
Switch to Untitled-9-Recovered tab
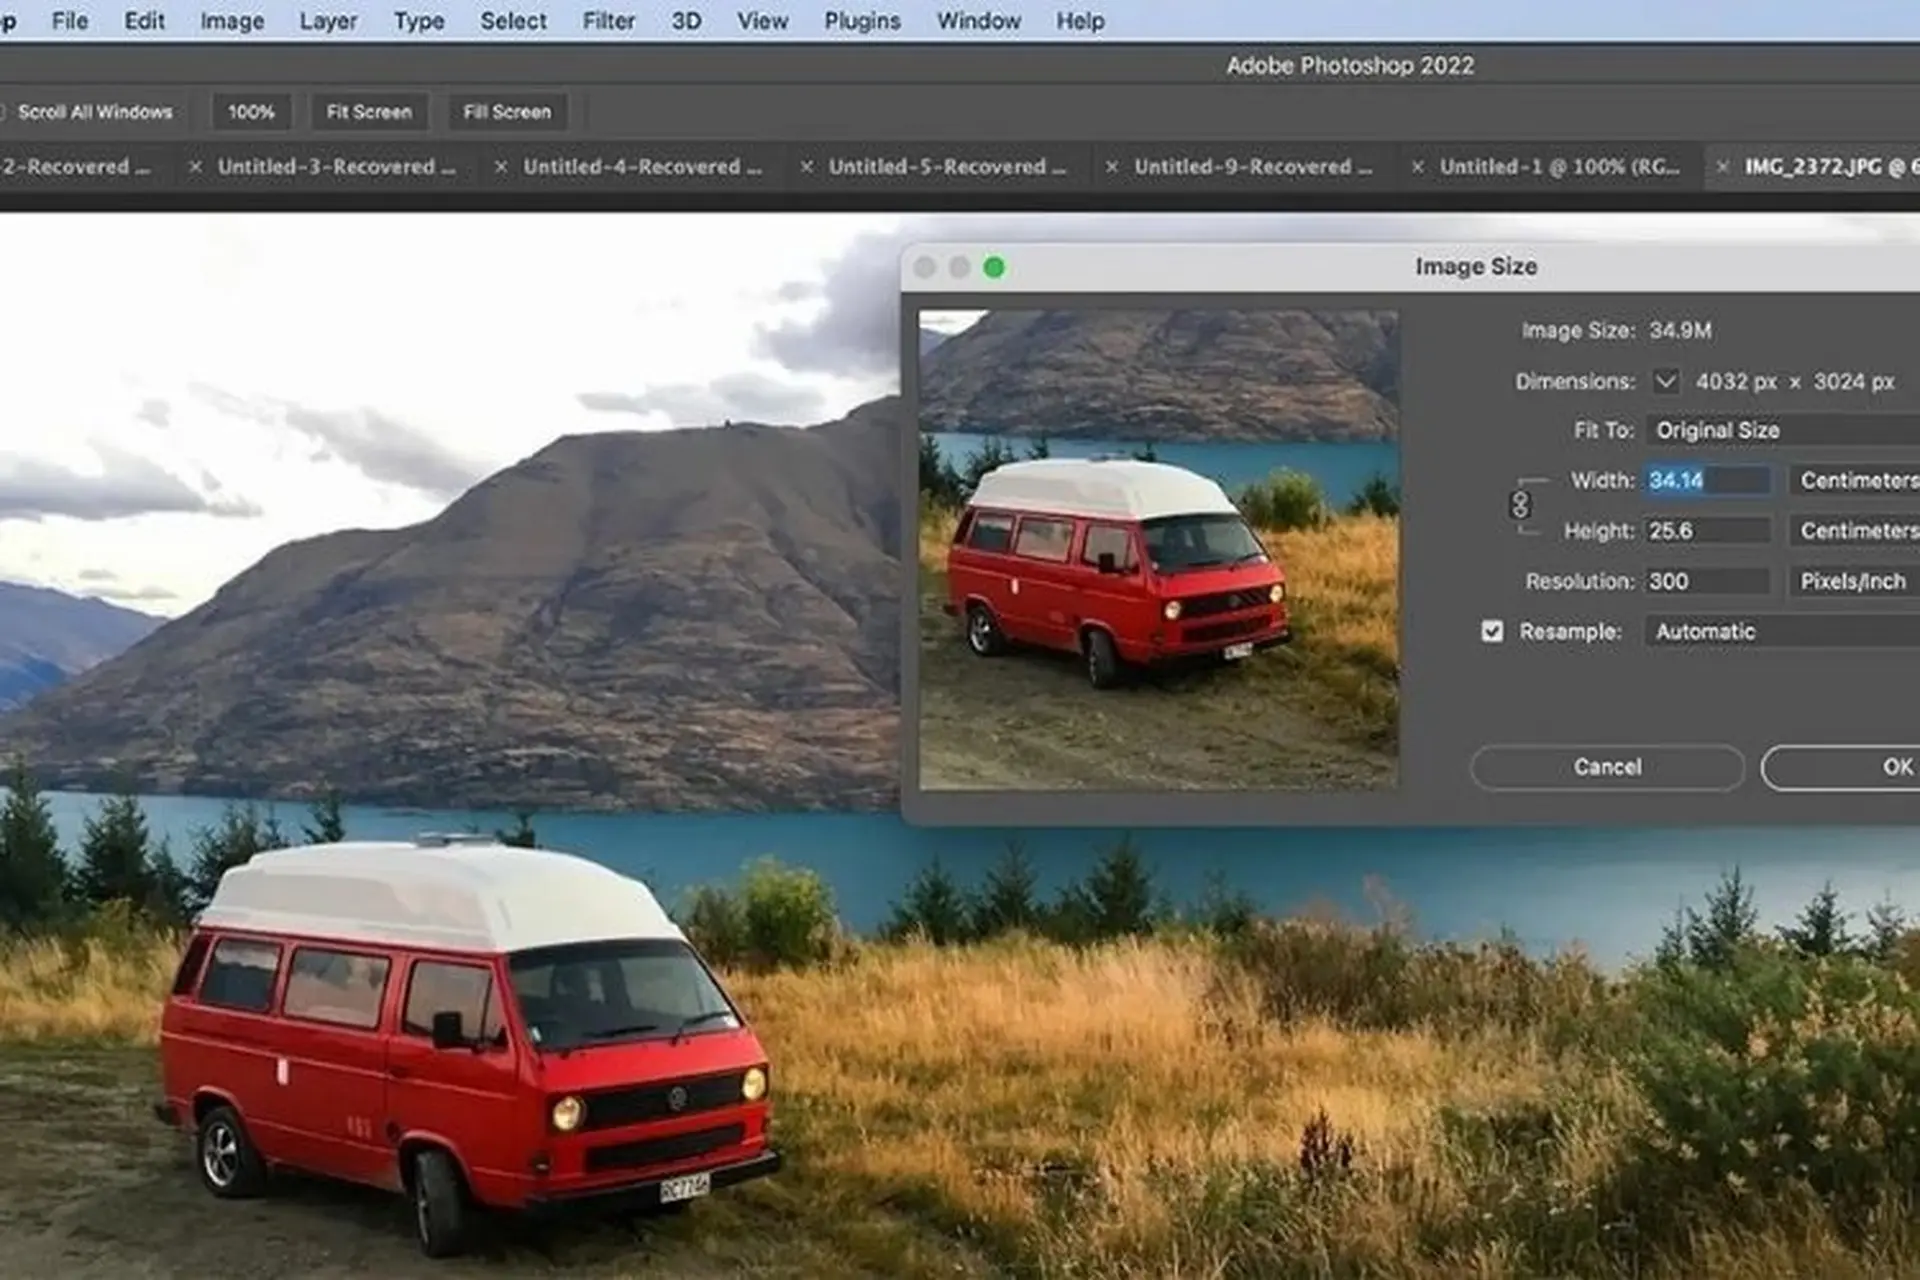tap(1252, 167)
